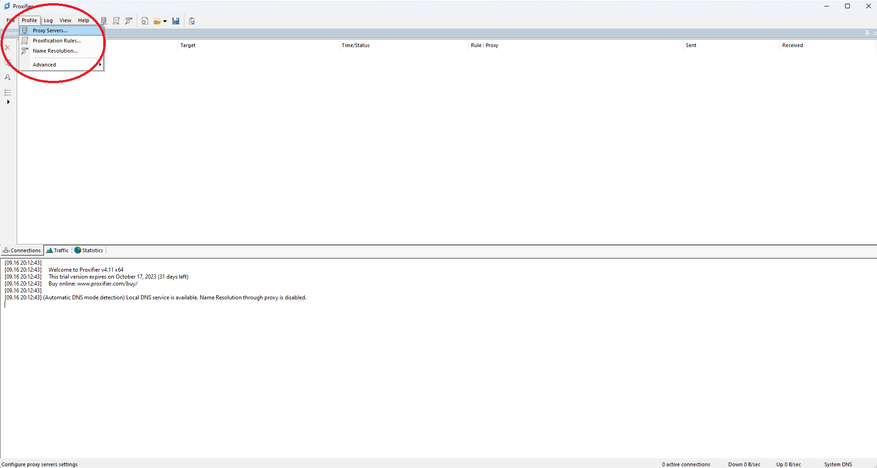Click the Proxification Rules toolbar icon

coord(116,21)
